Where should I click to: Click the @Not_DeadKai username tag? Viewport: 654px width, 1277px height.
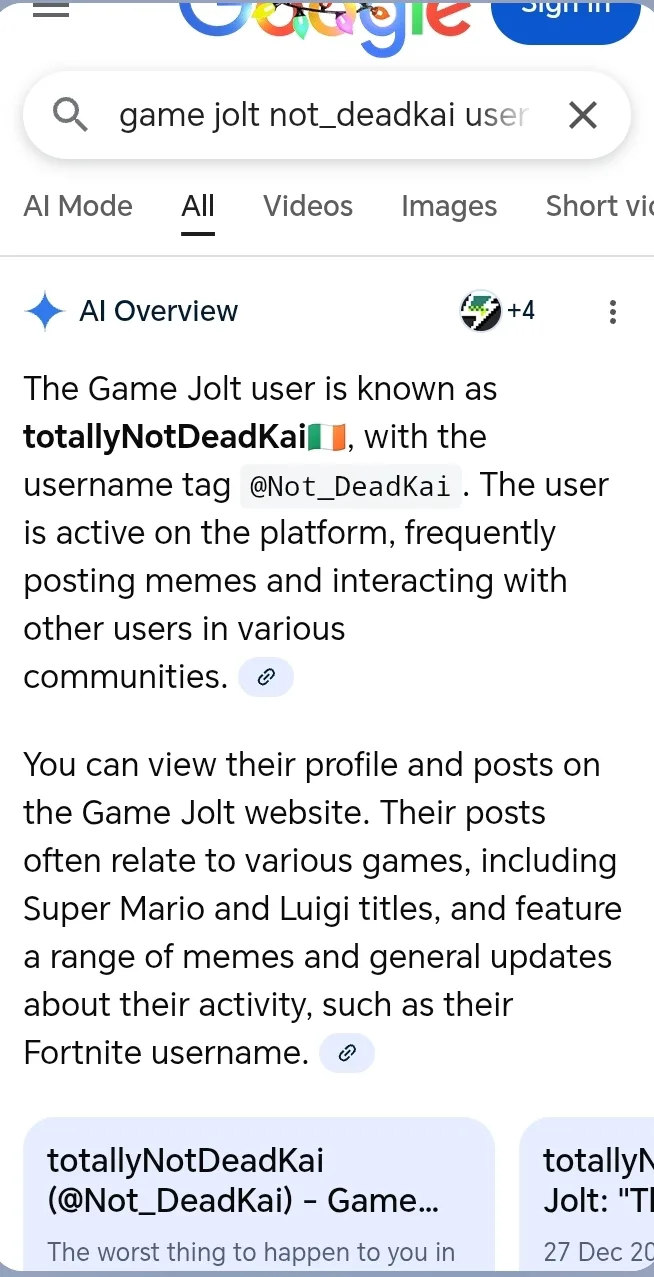(351, 486)
